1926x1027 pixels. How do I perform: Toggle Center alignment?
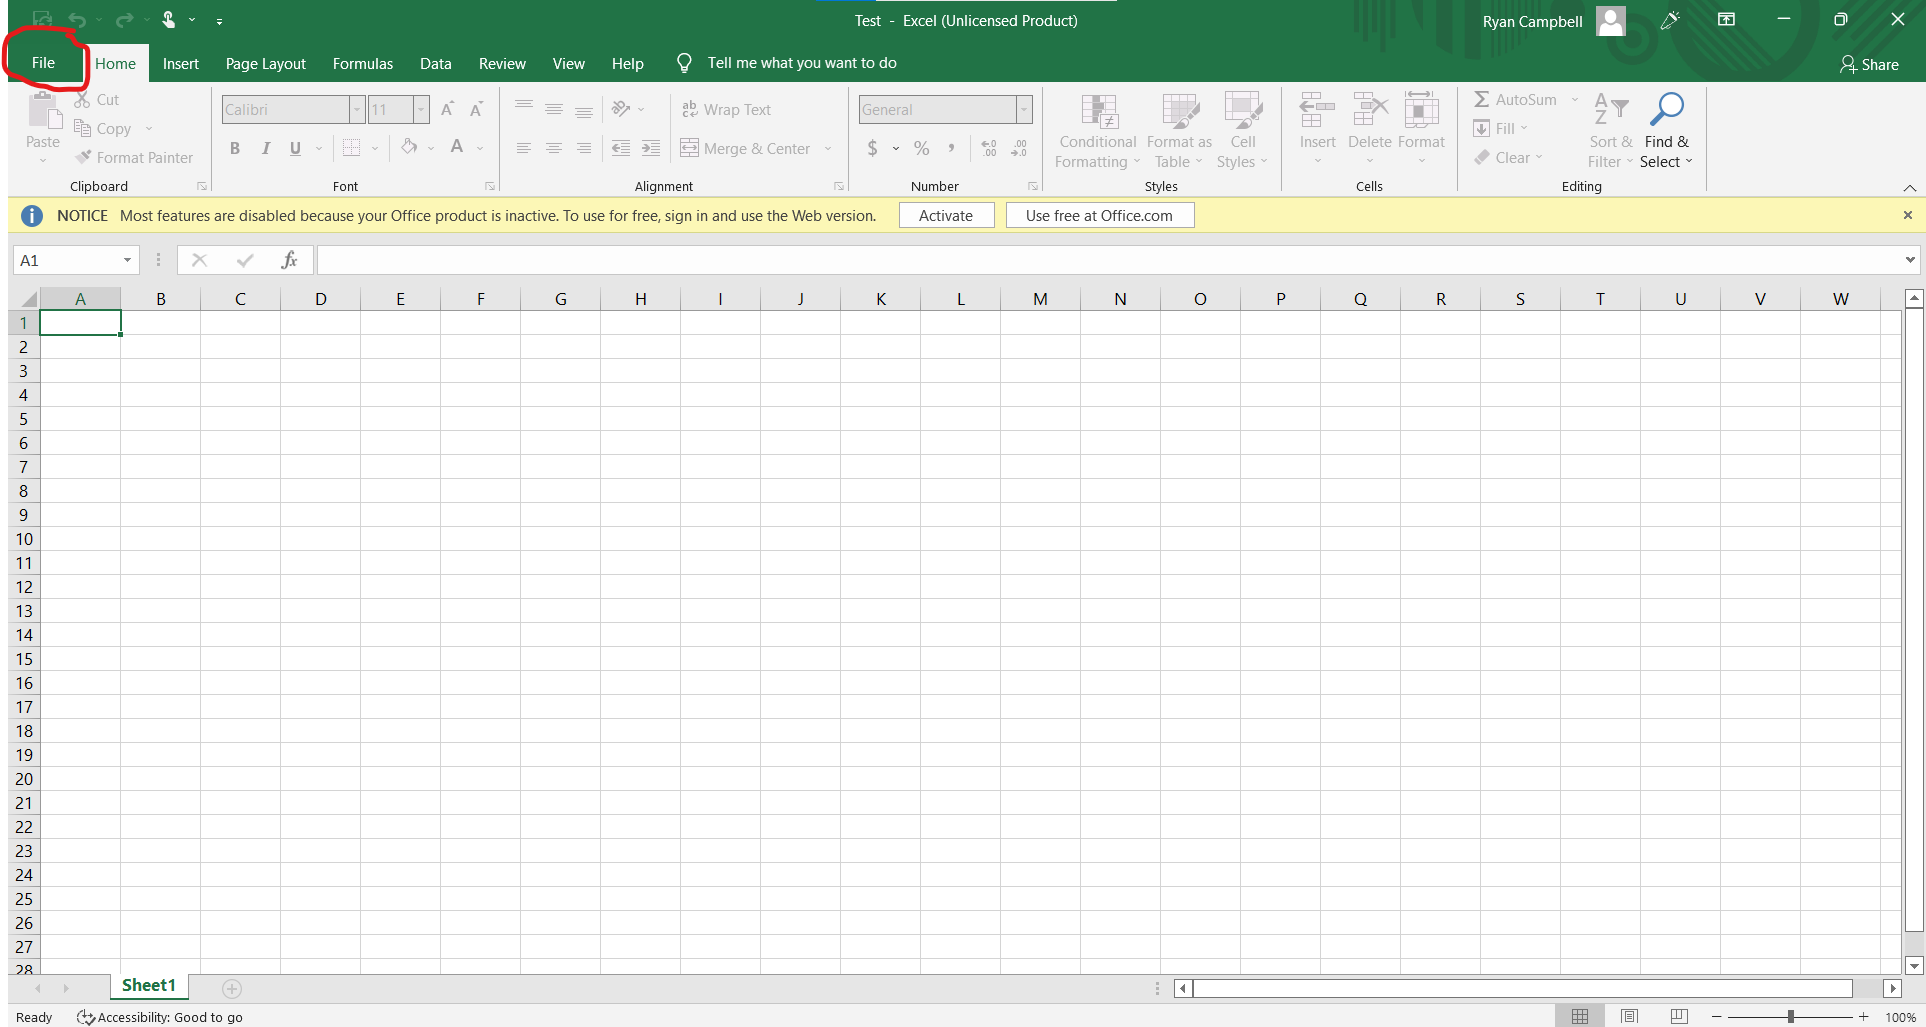[x=553, y=148]
